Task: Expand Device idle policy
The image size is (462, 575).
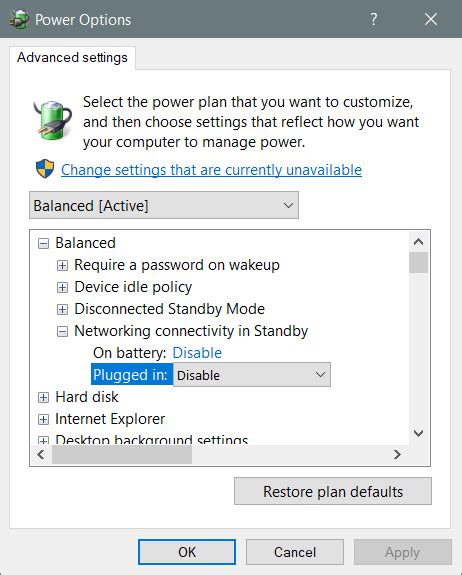Action: (62, 288)
